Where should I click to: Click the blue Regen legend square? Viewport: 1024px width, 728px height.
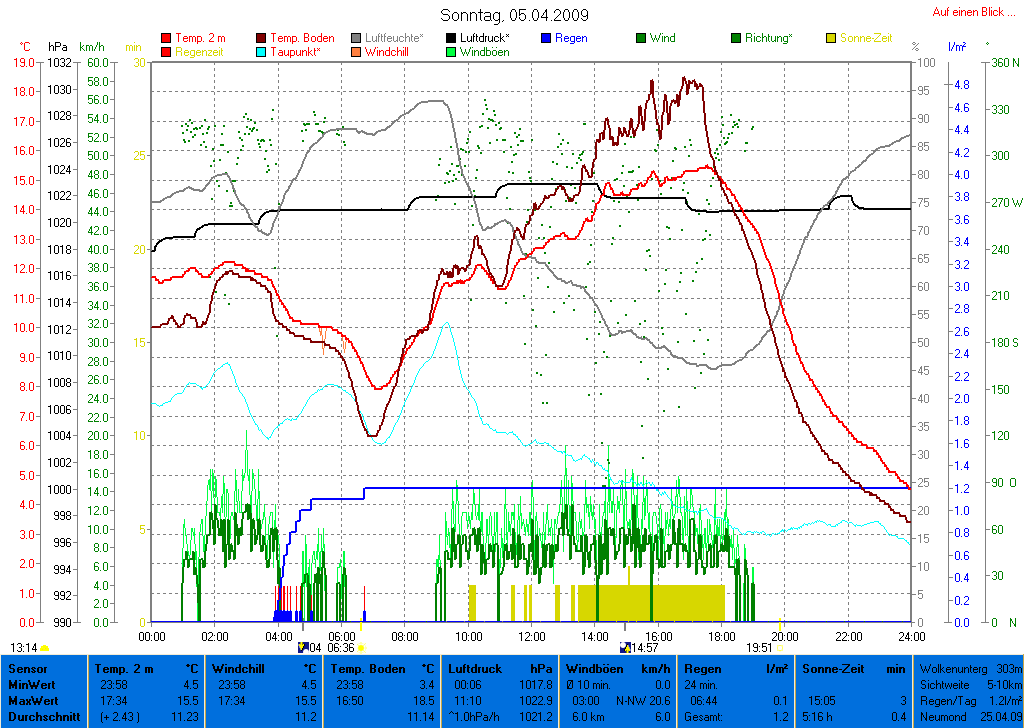(x=546, y=38)
